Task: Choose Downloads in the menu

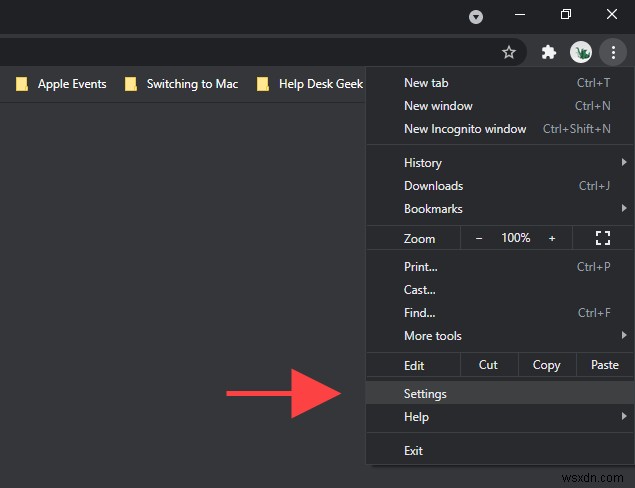Action: [434, 186]
